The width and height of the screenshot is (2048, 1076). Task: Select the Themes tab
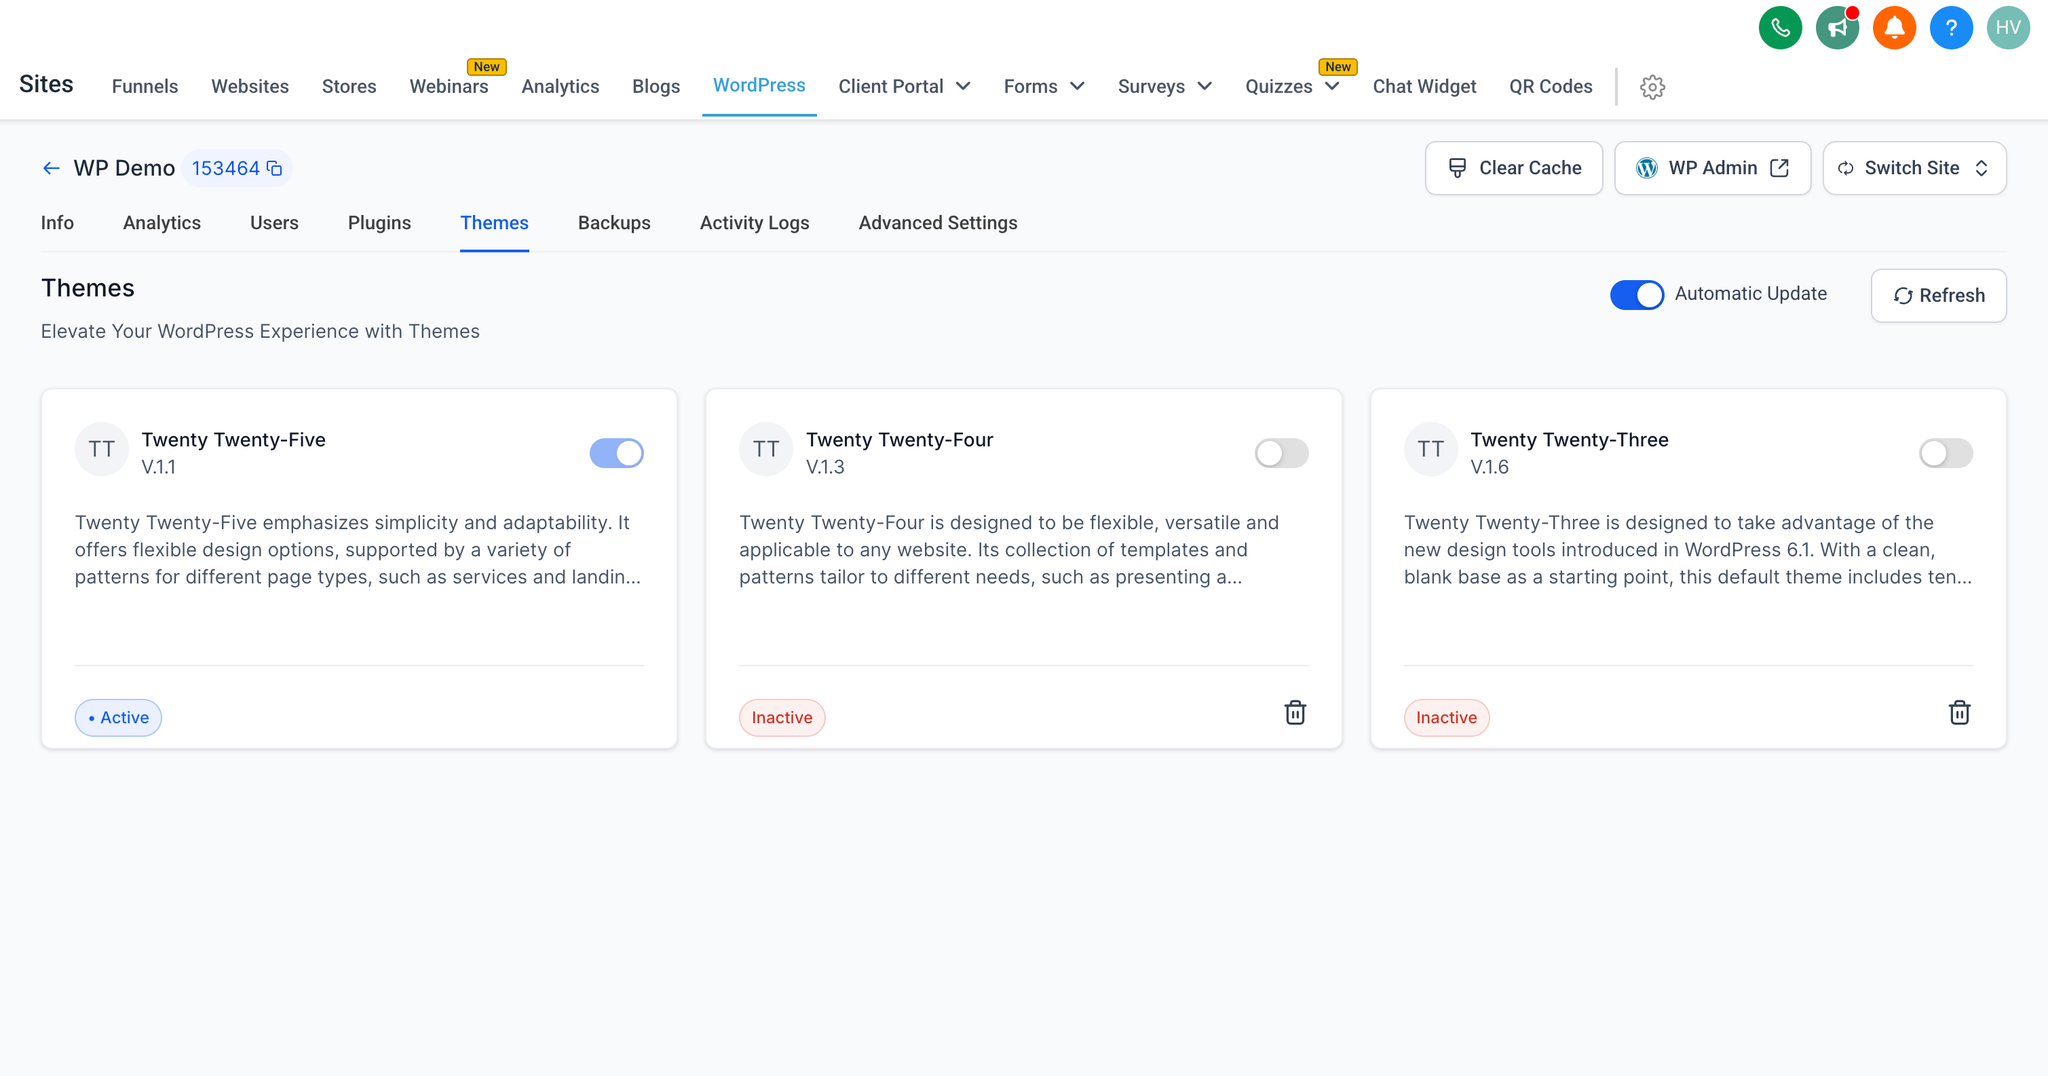coord(494,223)
